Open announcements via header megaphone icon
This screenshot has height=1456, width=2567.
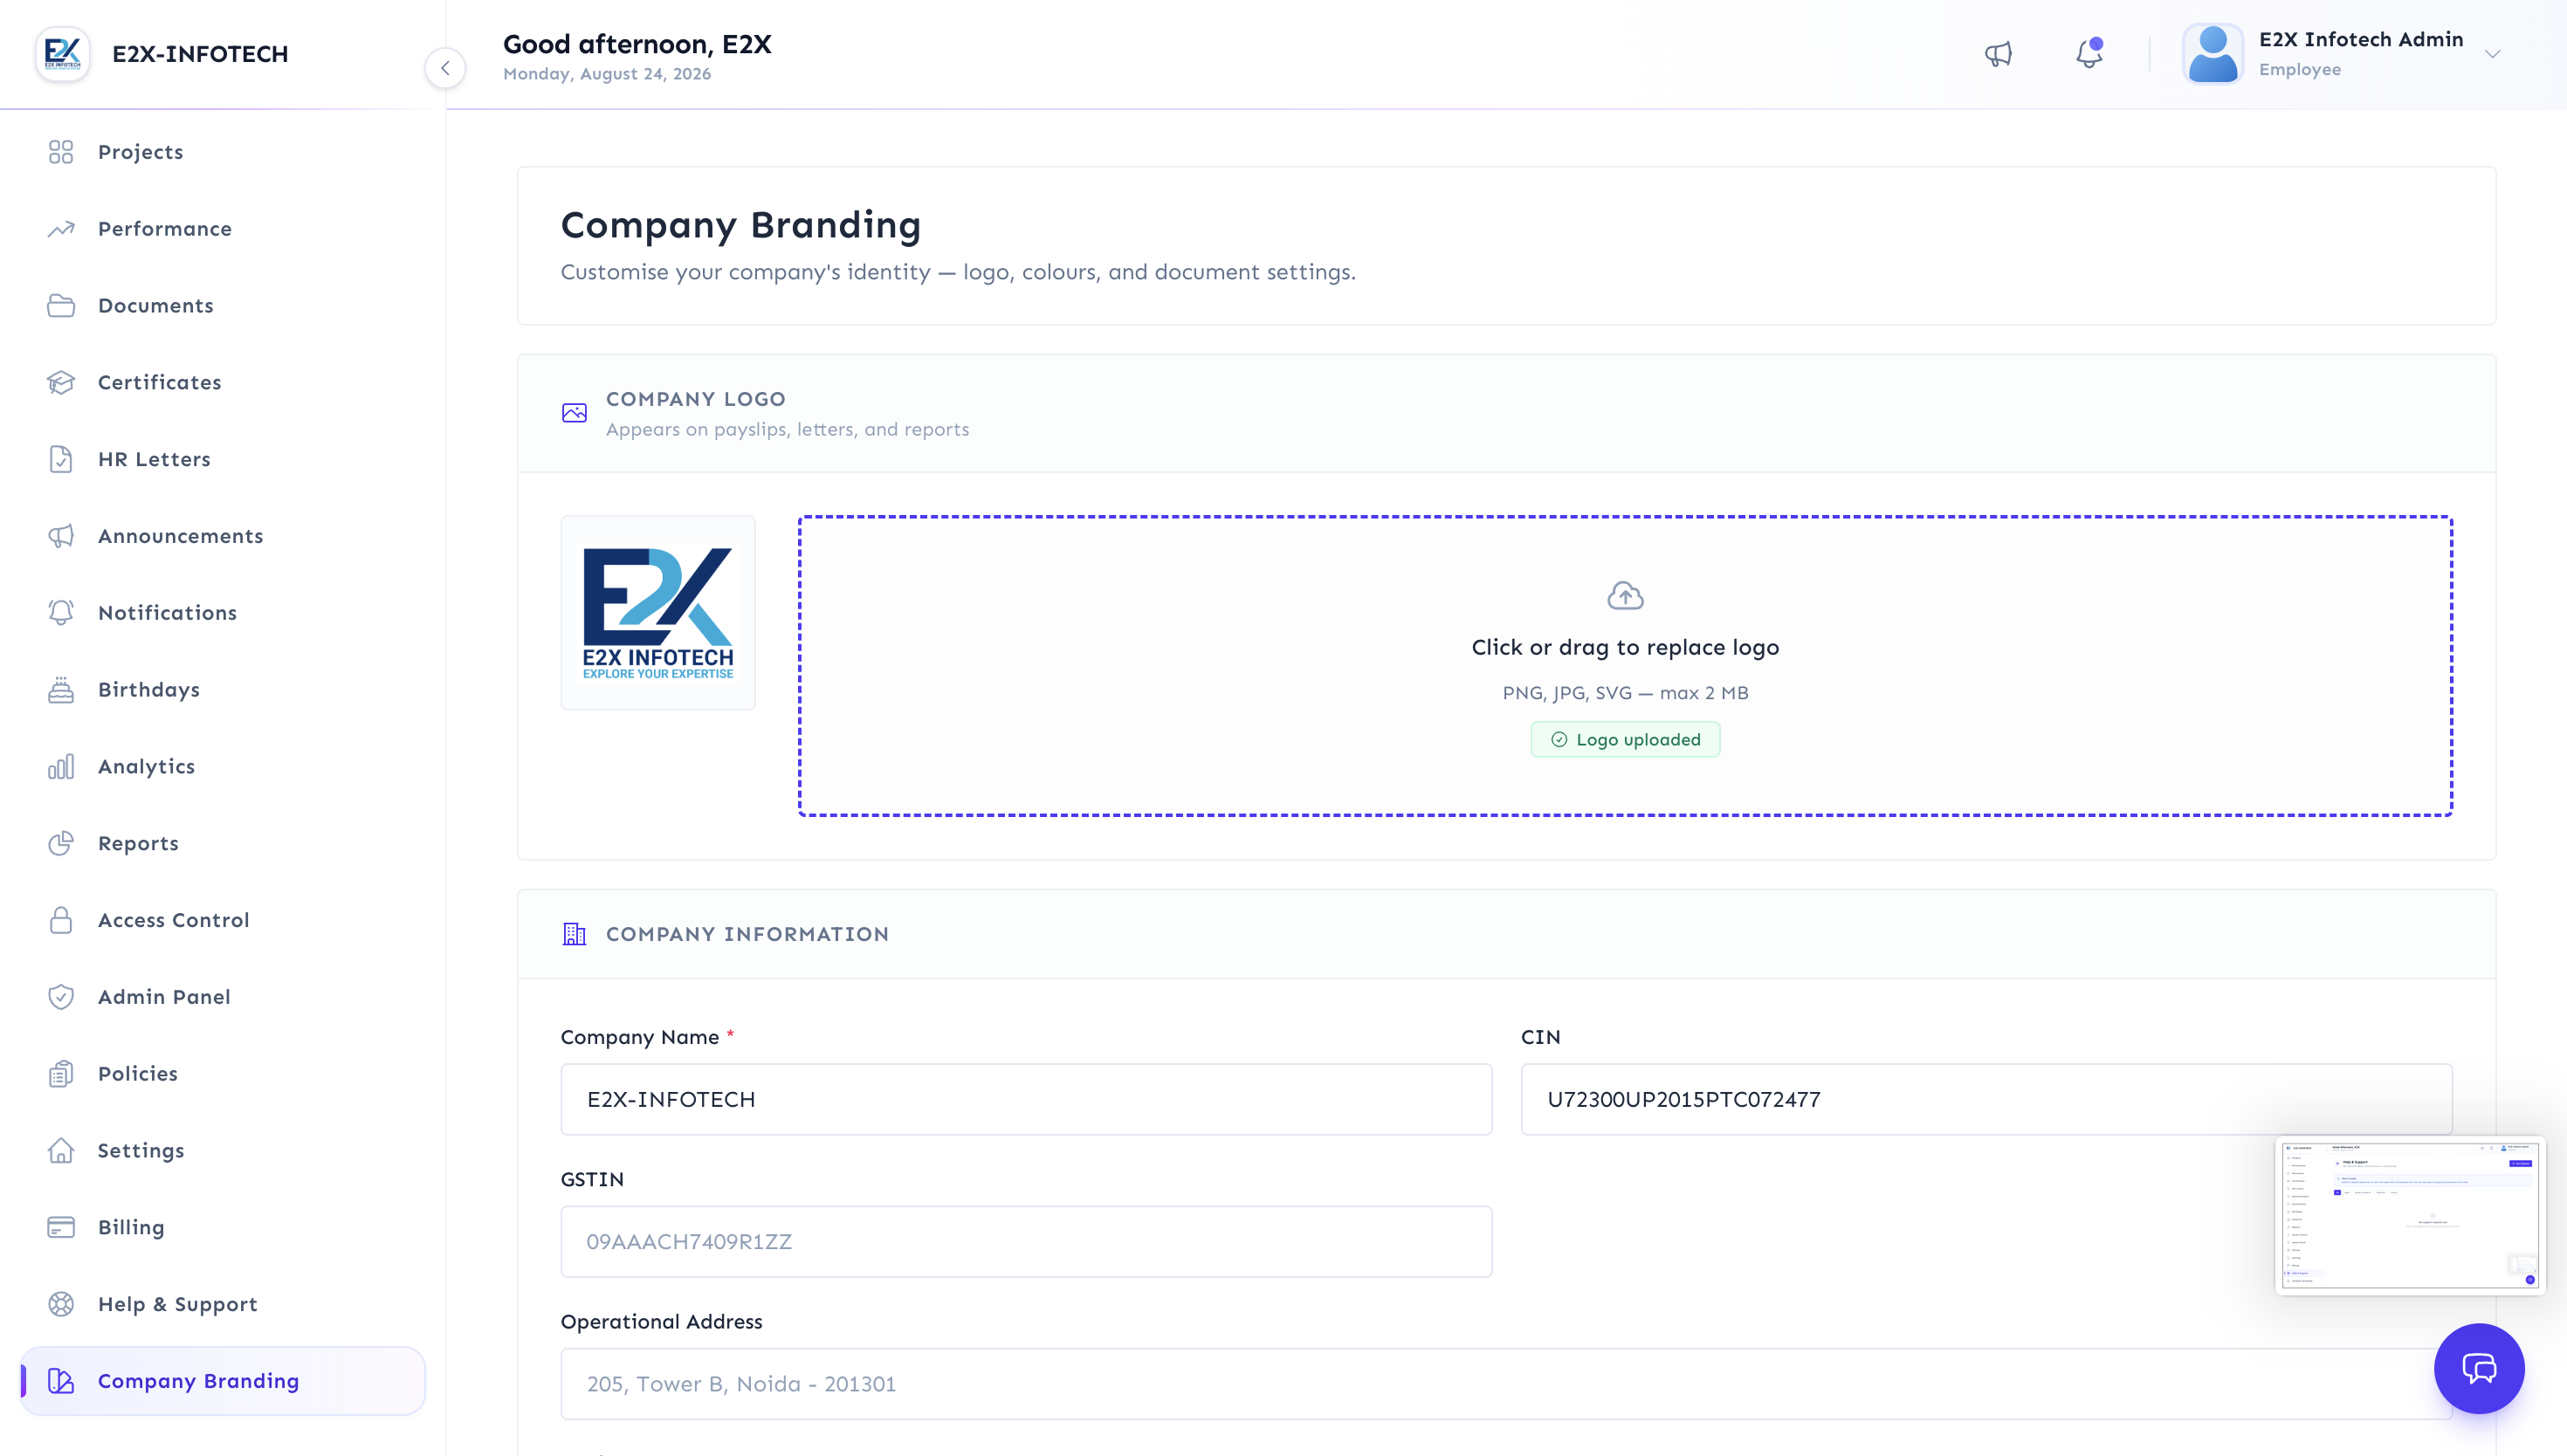pos(1998,54)
